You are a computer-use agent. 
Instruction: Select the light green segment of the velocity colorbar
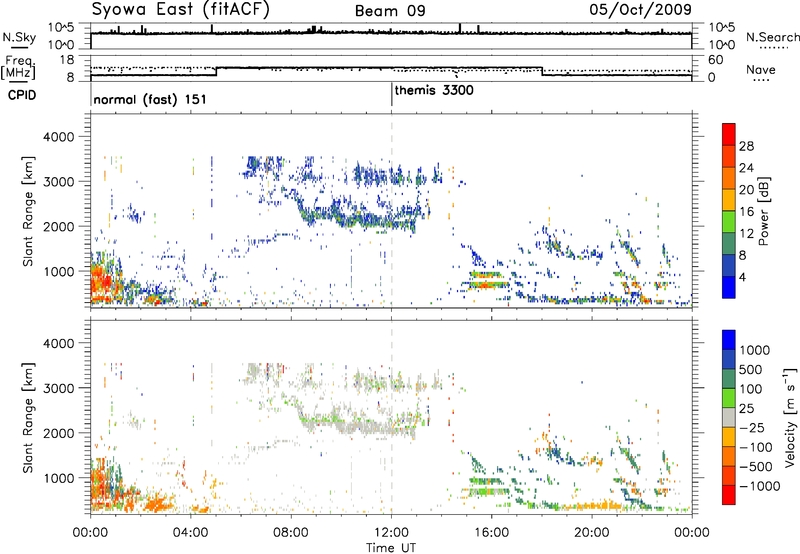(x=729, y=398)
